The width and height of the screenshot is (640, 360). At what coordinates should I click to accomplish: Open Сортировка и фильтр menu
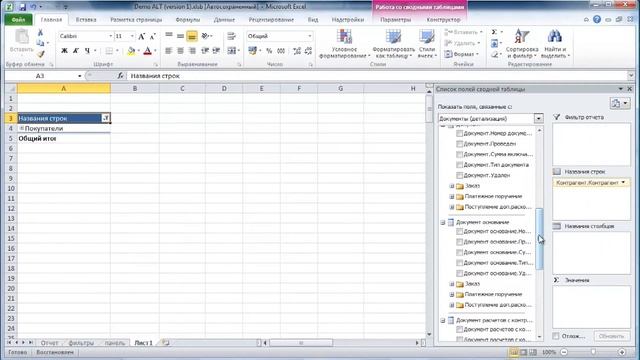click(522, 44)
